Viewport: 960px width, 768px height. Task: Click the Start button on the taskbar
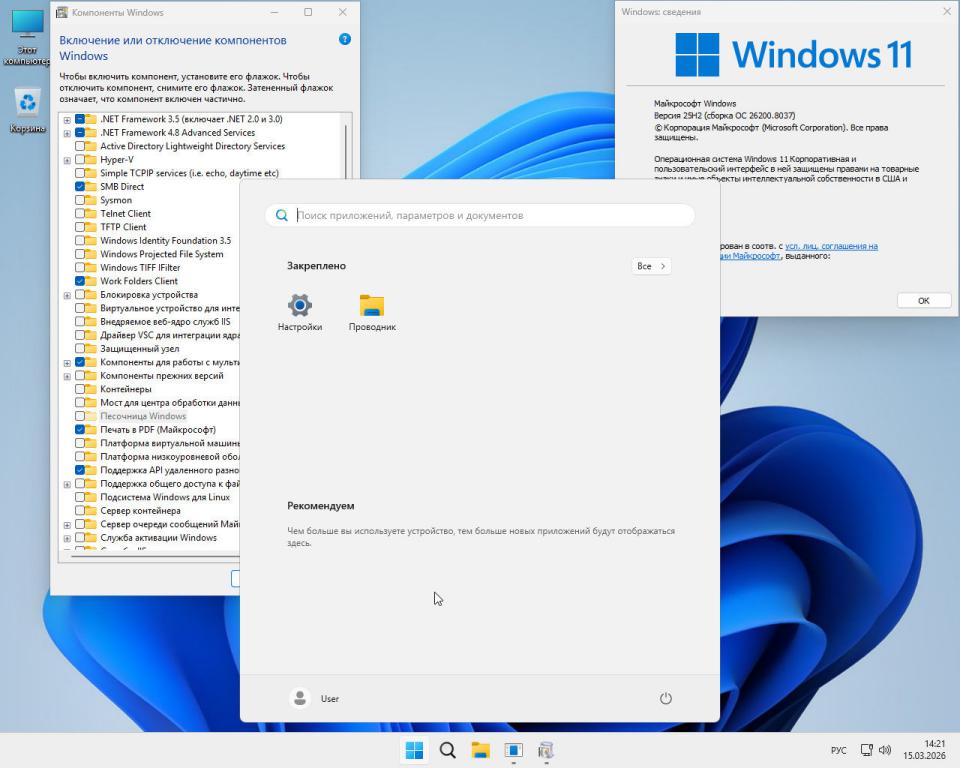(x=414, y=750)
